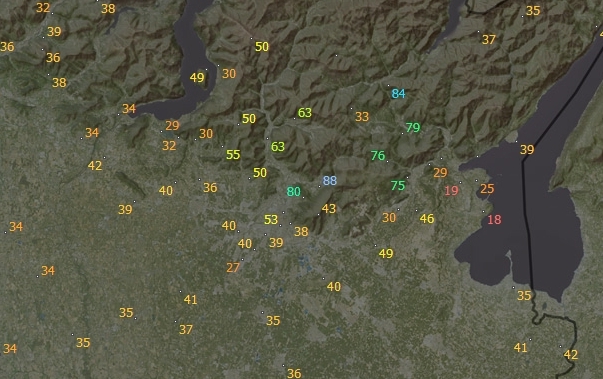Click the red 18 value on lake
Screen dimensions: 603x379
click(494, 219)
